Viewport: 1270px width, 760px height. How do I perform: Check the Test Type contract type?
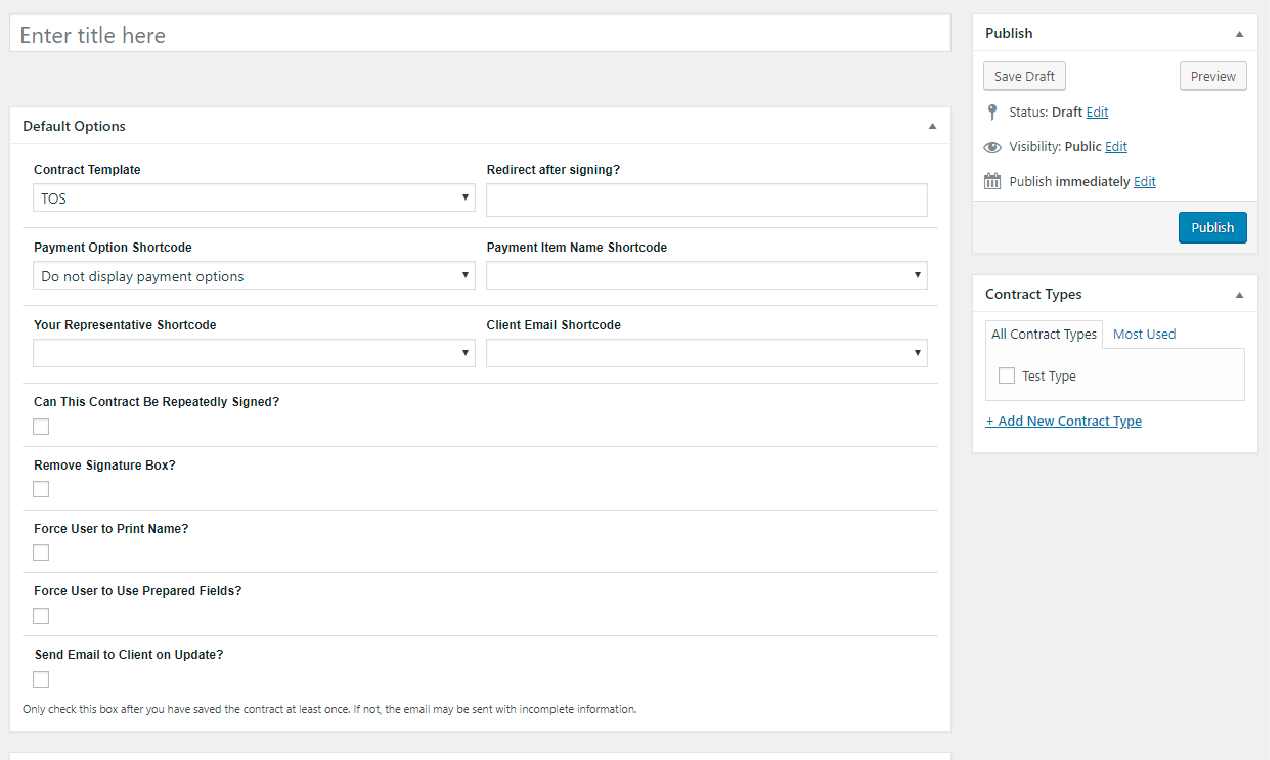tap(1006, 375)
